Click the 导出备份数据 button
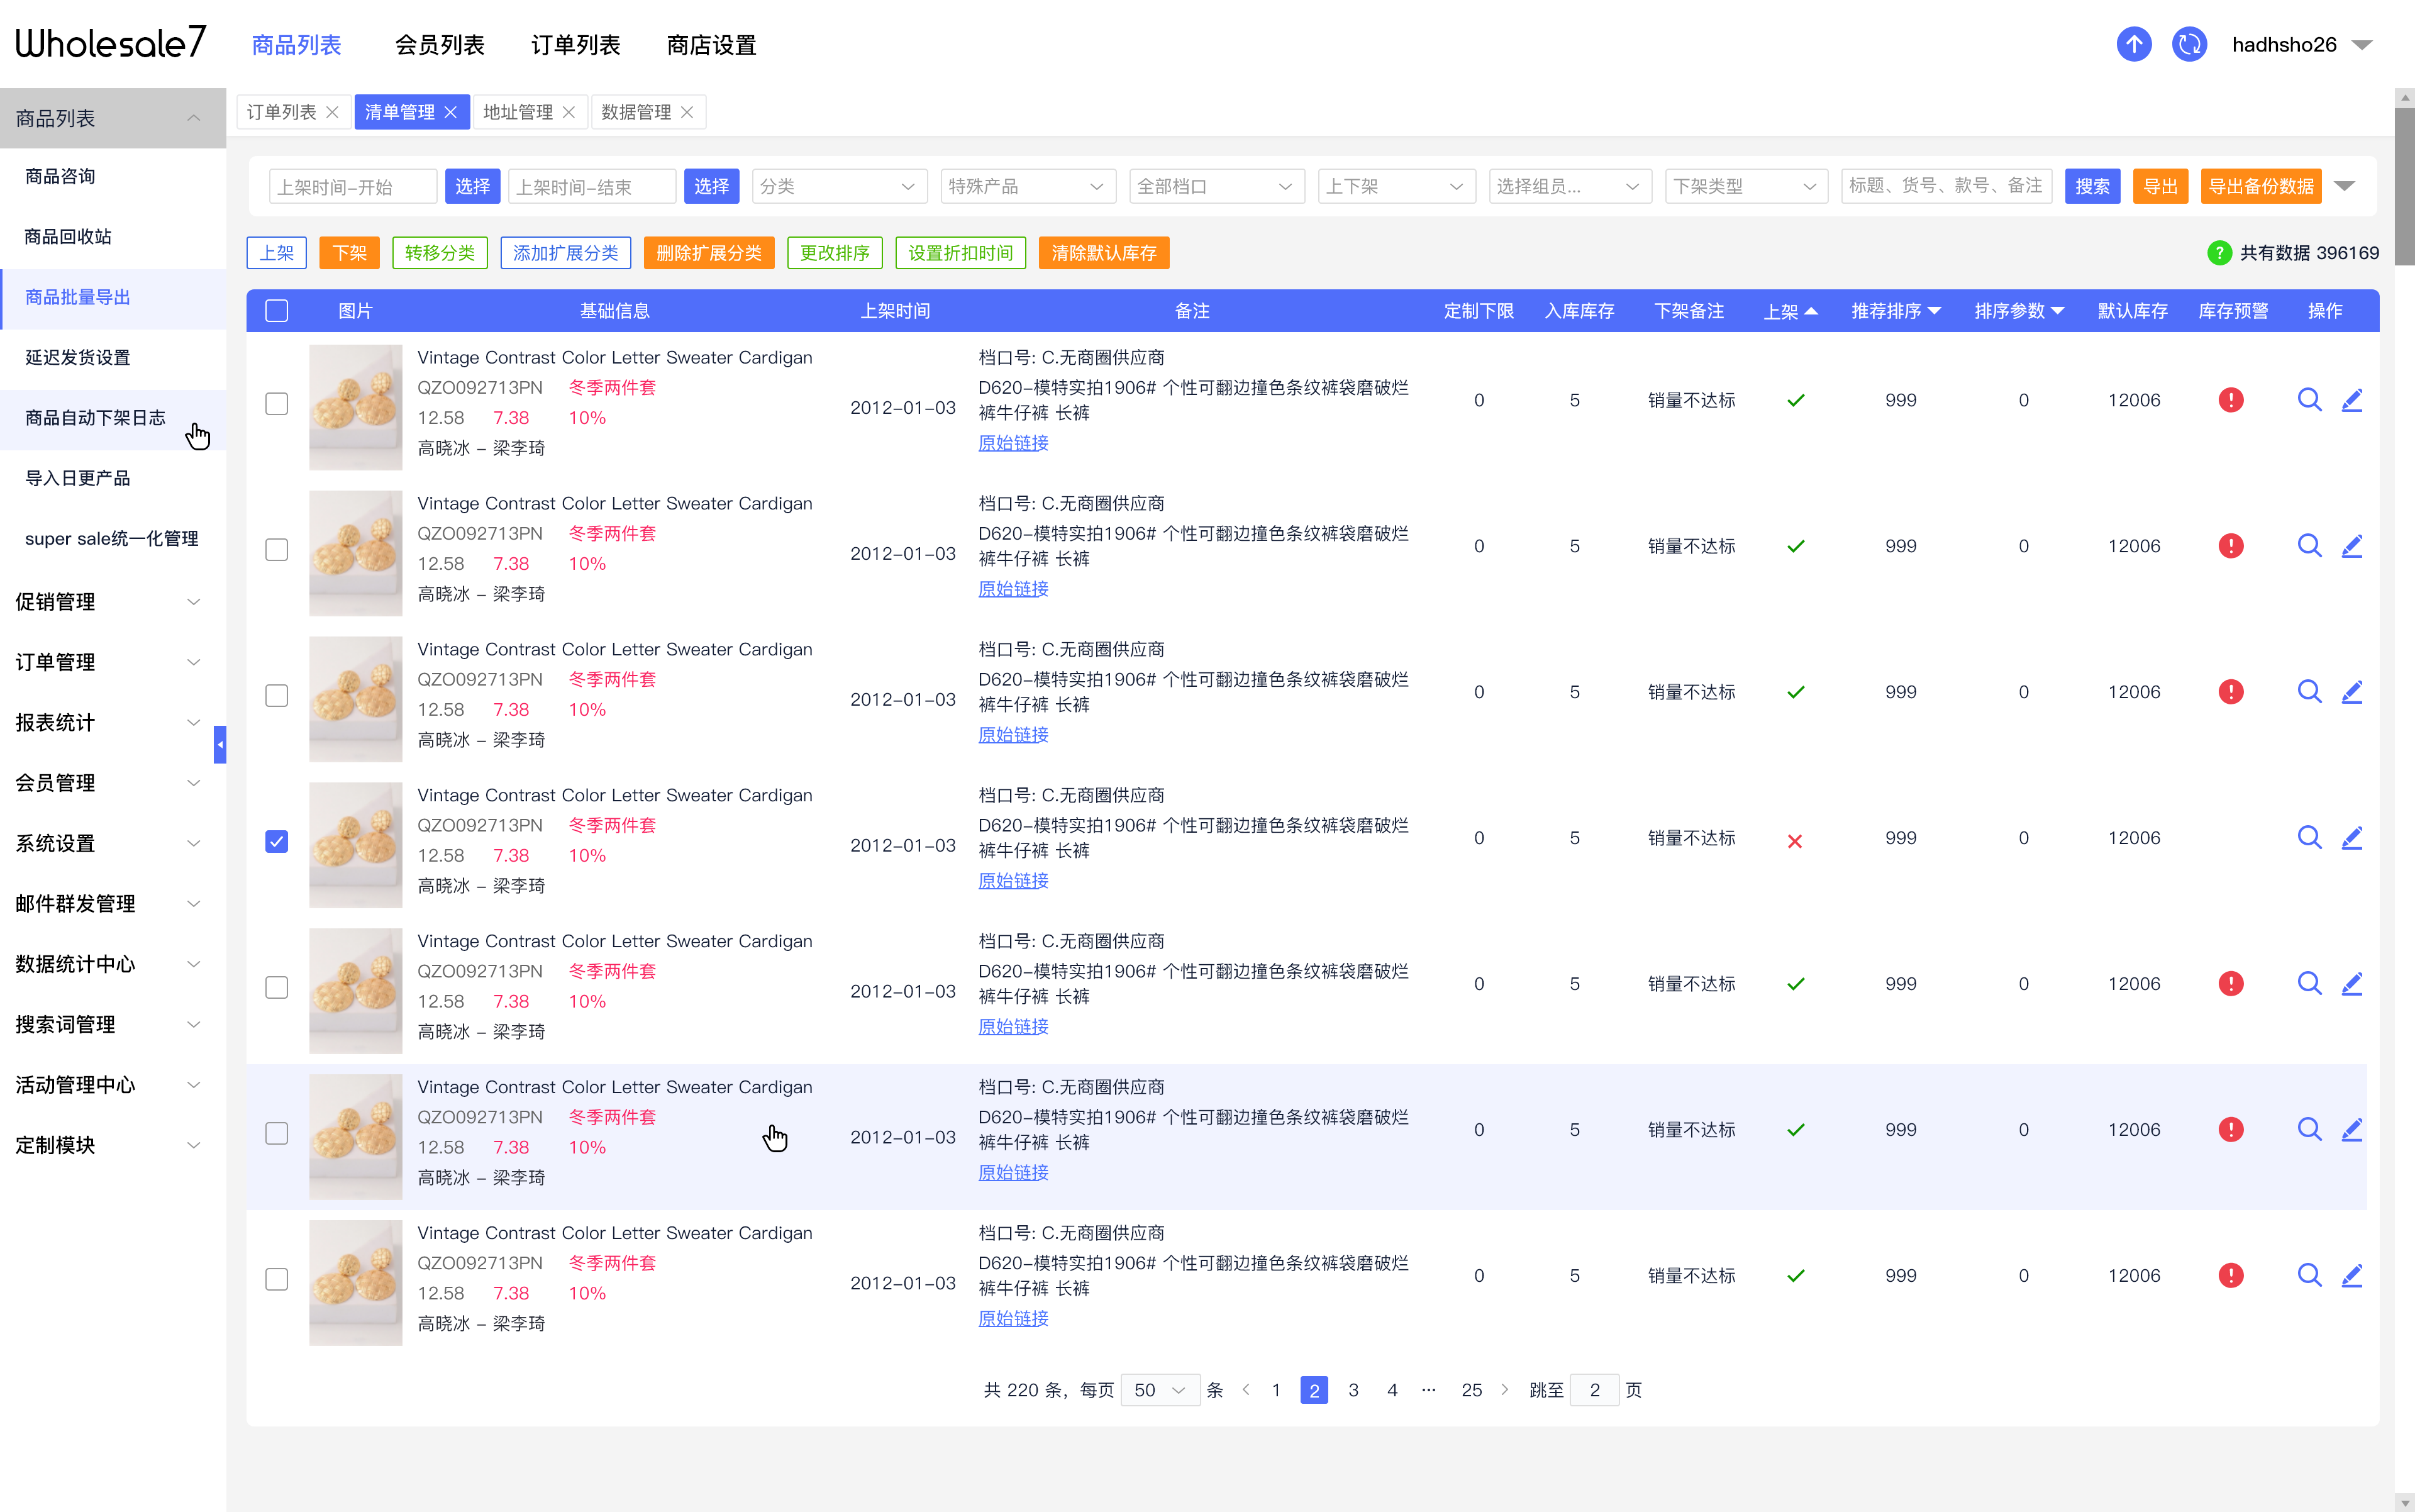Image resolution: width=2415 pixels, height=1512 pixels. [2260, 187]
